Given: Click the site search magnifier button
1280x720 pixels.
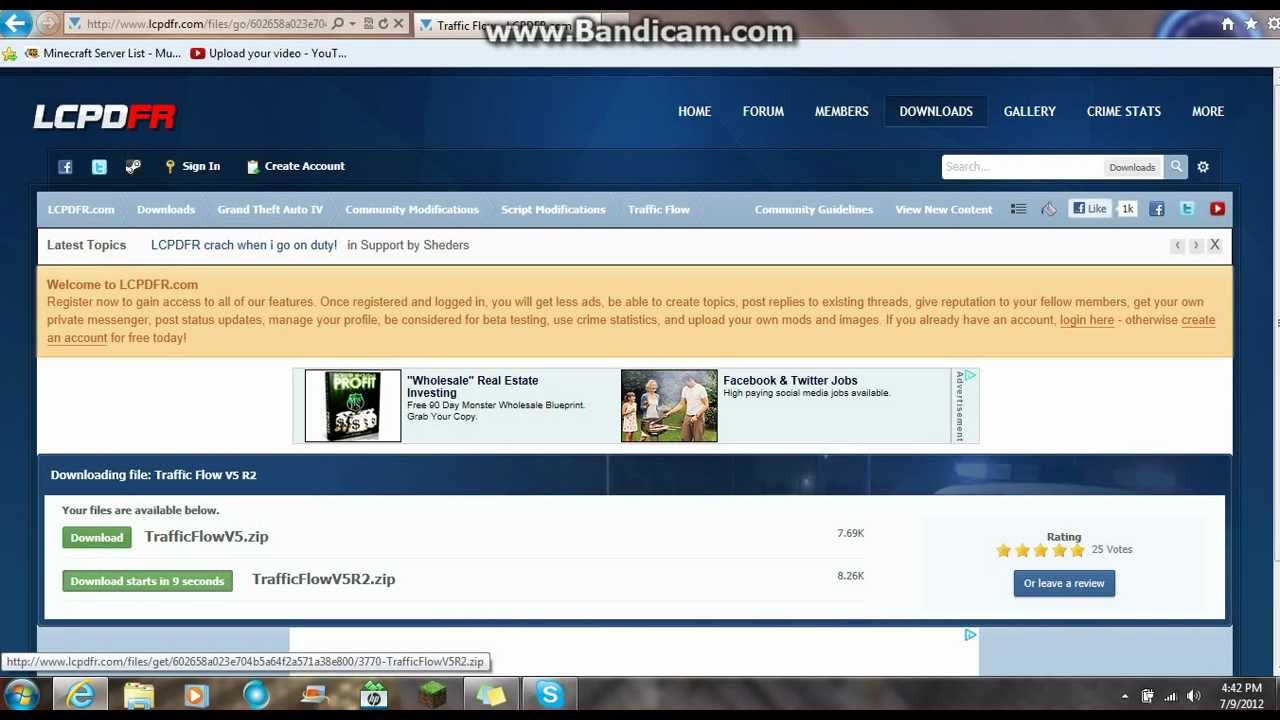Looking at the screenshot, I should coord(1176,167).
